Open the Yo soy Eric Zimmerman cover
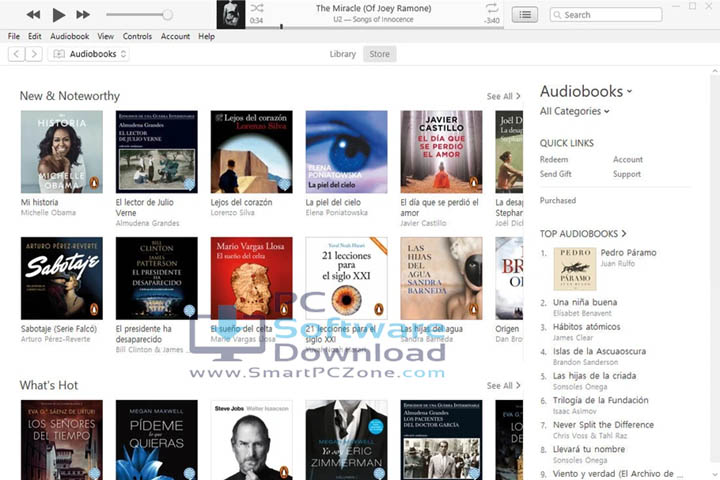The width and height of the screenshot is (720, 480). pos(346,440)
